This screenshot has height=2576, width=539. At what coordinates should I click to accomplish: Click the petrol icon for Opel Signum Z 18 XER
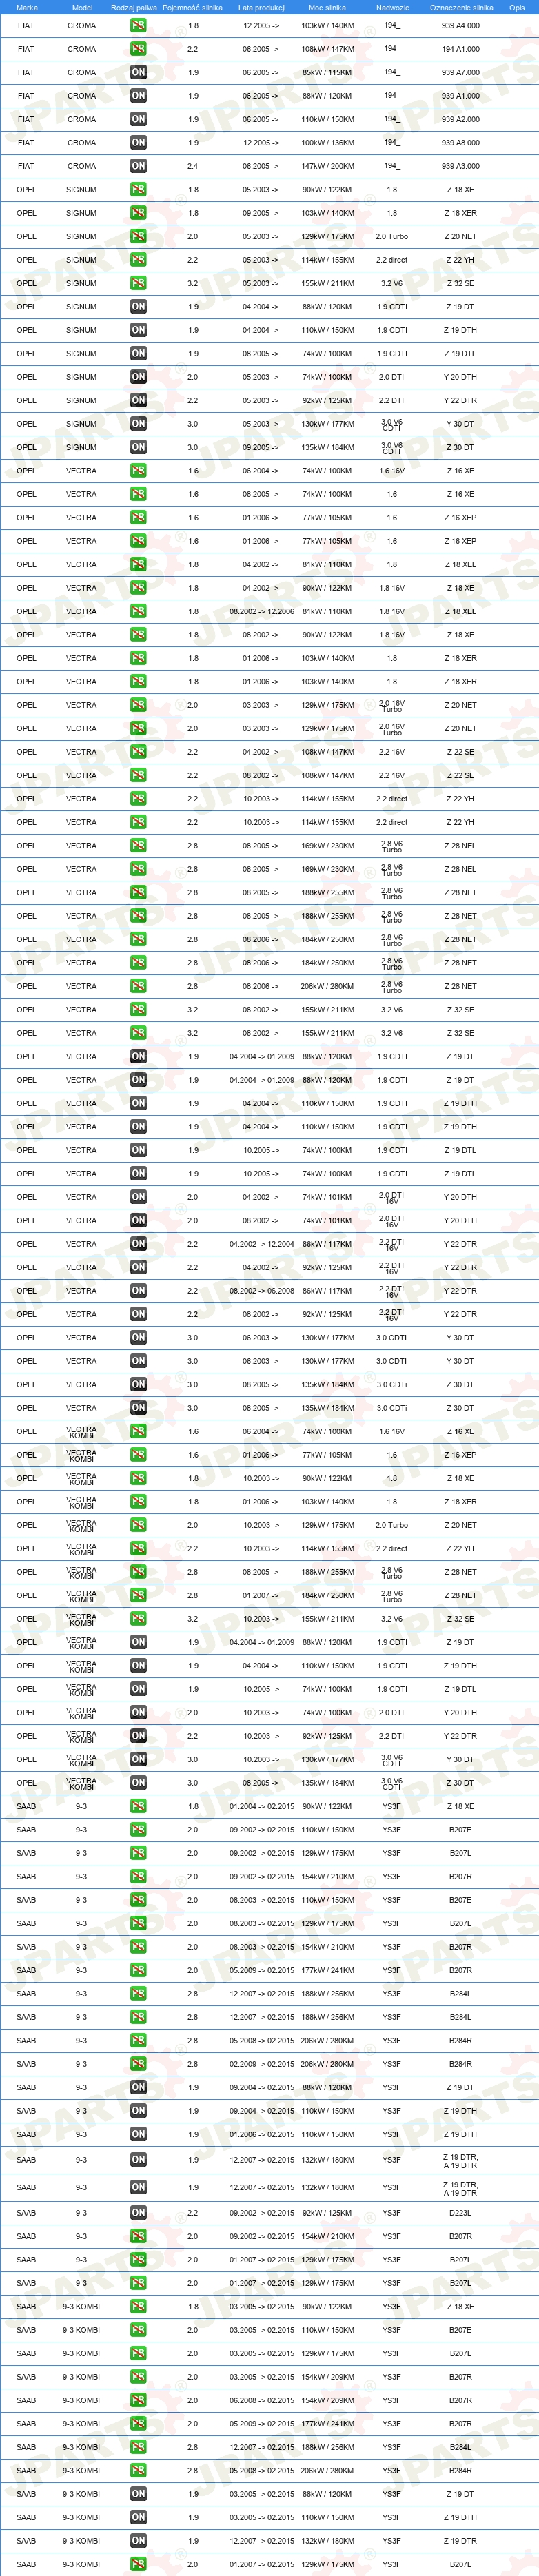(x=138, y=213)
